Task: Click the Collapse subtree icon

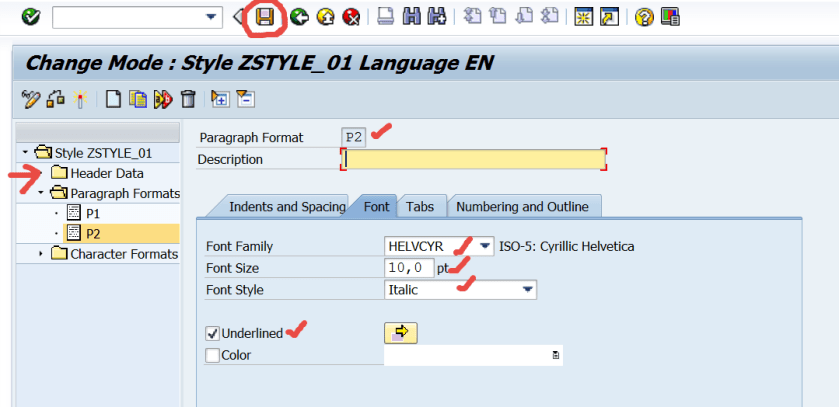Action: click(x=245, y=99)
